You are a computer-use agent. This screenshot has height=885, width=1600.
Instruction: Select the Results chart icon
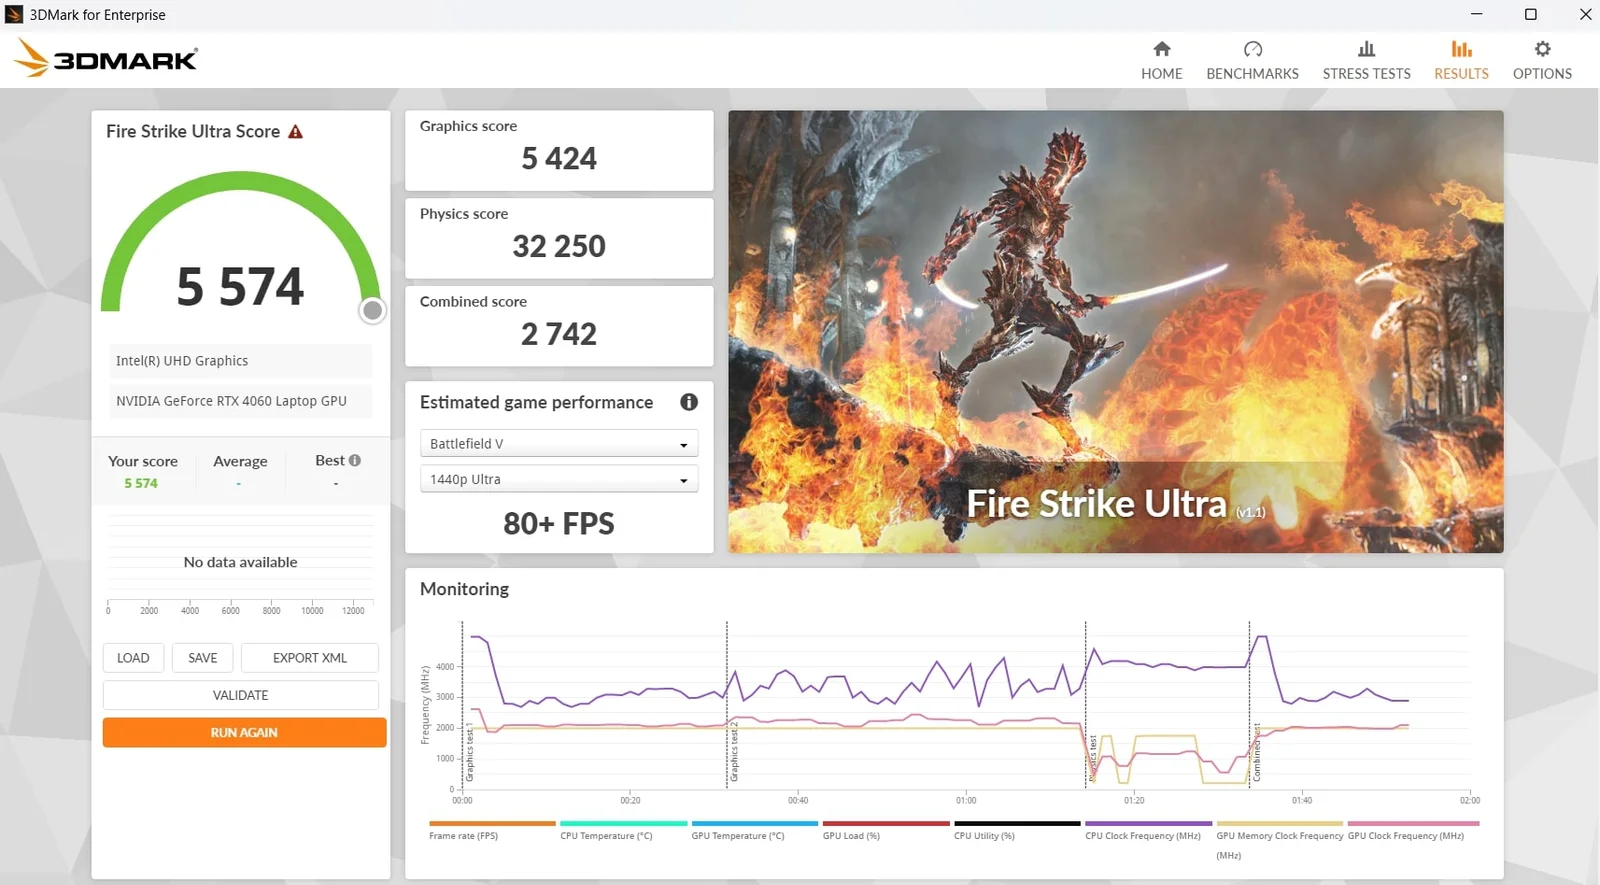point(1461,49)
